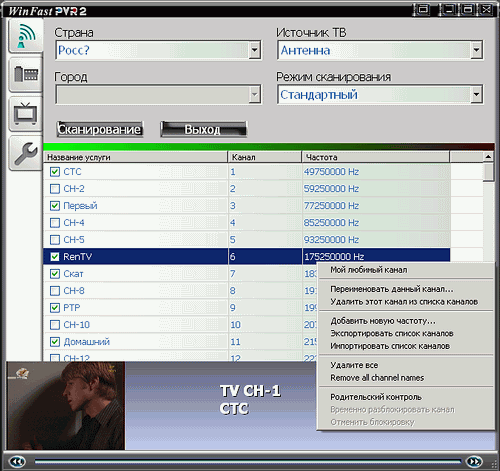The image size is (500, 471).
Task: Uncheck the Первый channel checkbox
Action: [x=55, y=206]
